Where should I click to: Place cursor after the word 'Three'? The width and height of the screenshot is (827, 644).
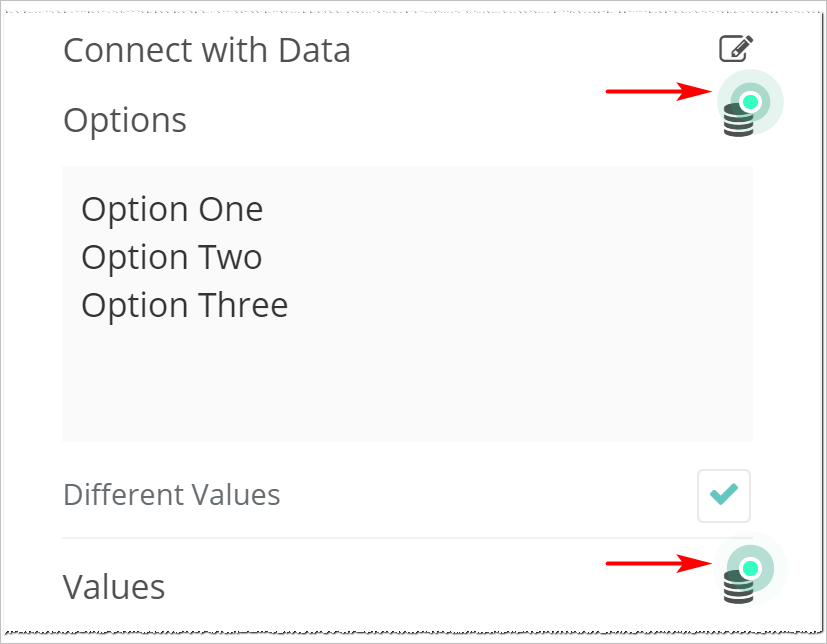click(290, 305)
